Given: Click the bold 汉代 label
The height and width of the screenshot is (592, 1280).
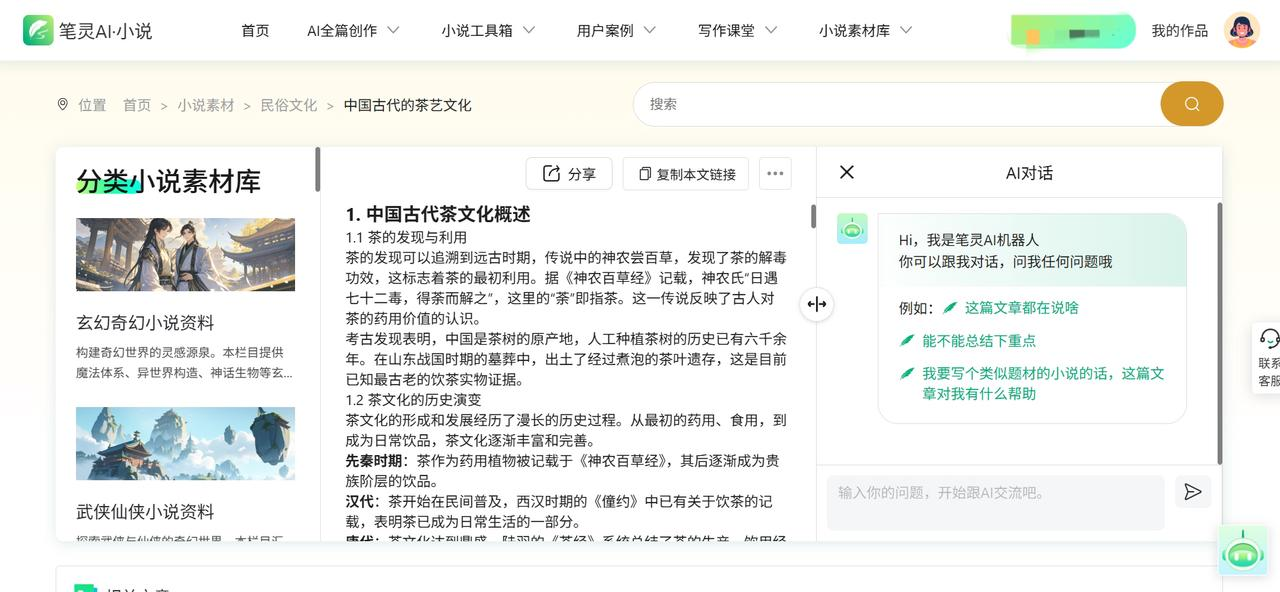Looking at the screenshot, I should click(359, 501).
